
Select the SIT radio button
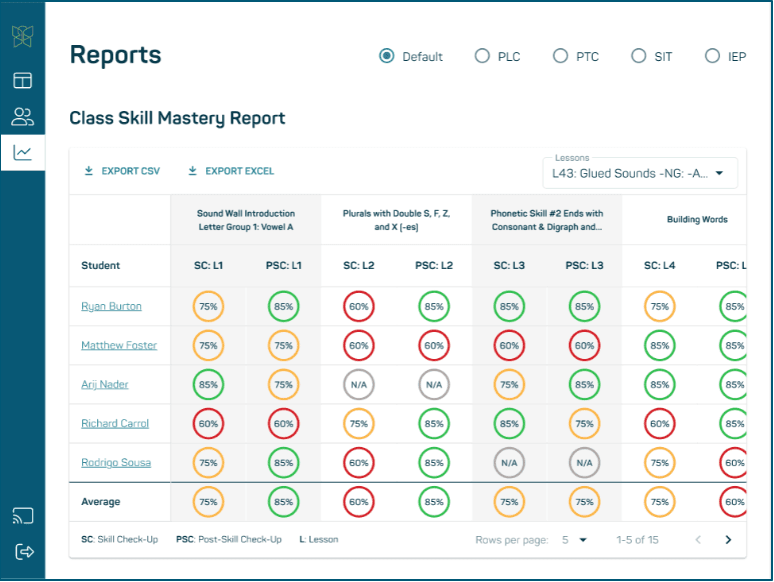coord(638,56)
